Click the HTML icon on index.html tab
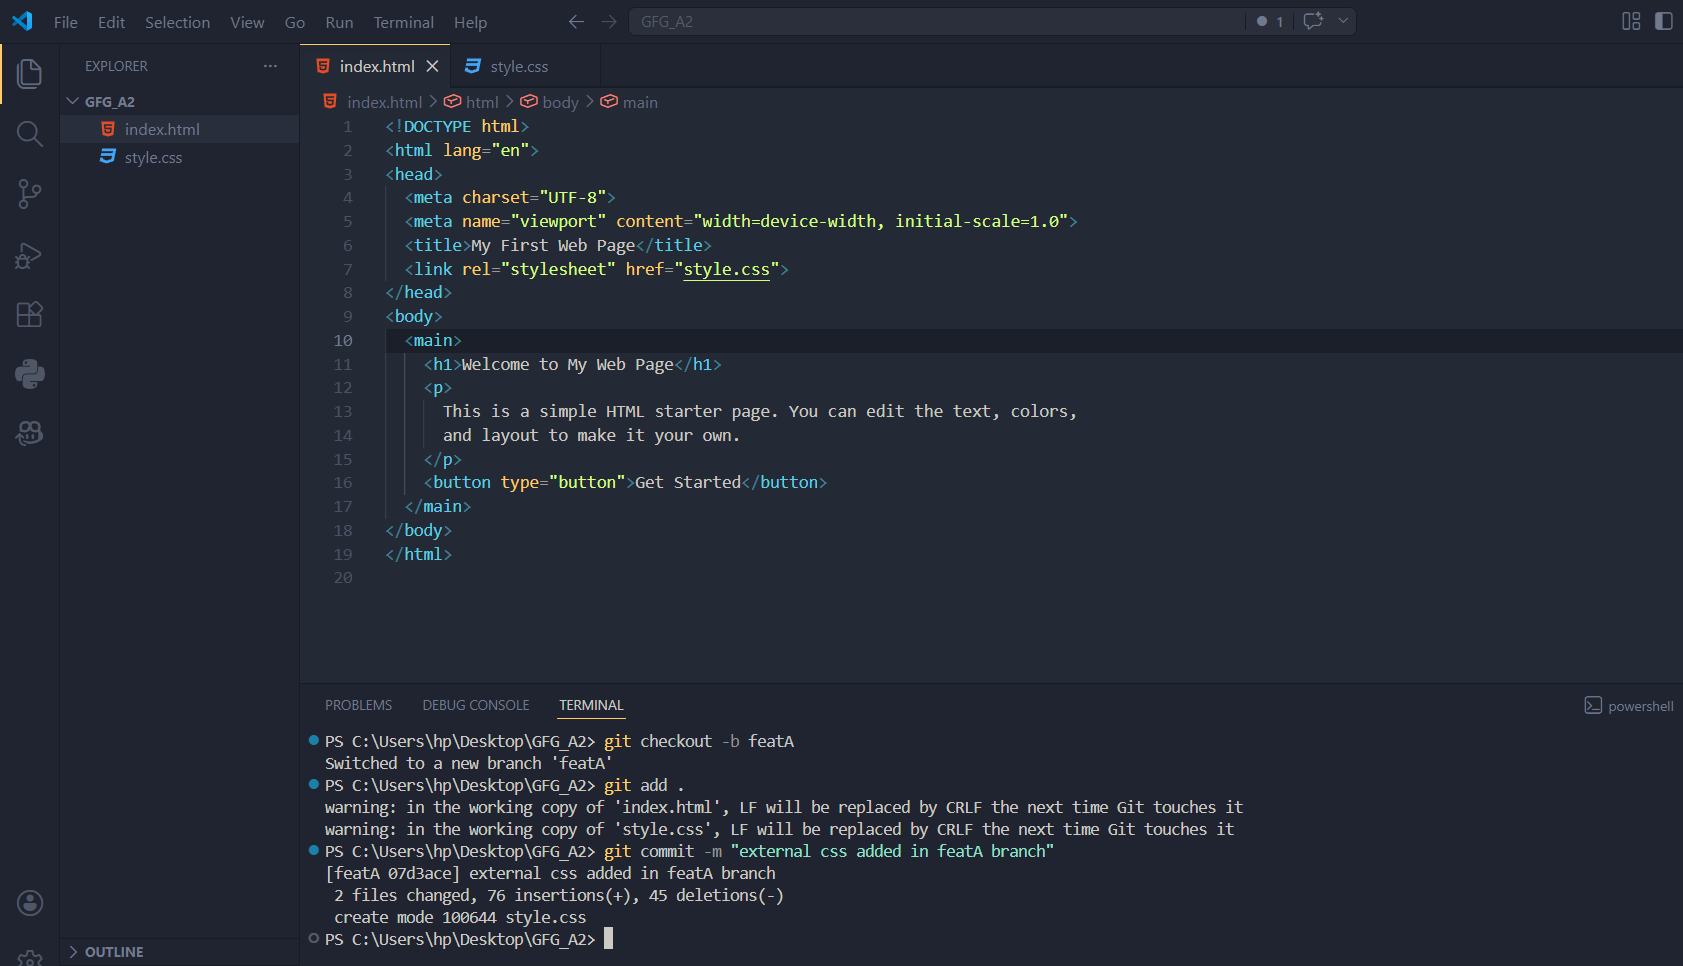The image size is (1683, 966). pyautogui.click(x=323, y=66)
